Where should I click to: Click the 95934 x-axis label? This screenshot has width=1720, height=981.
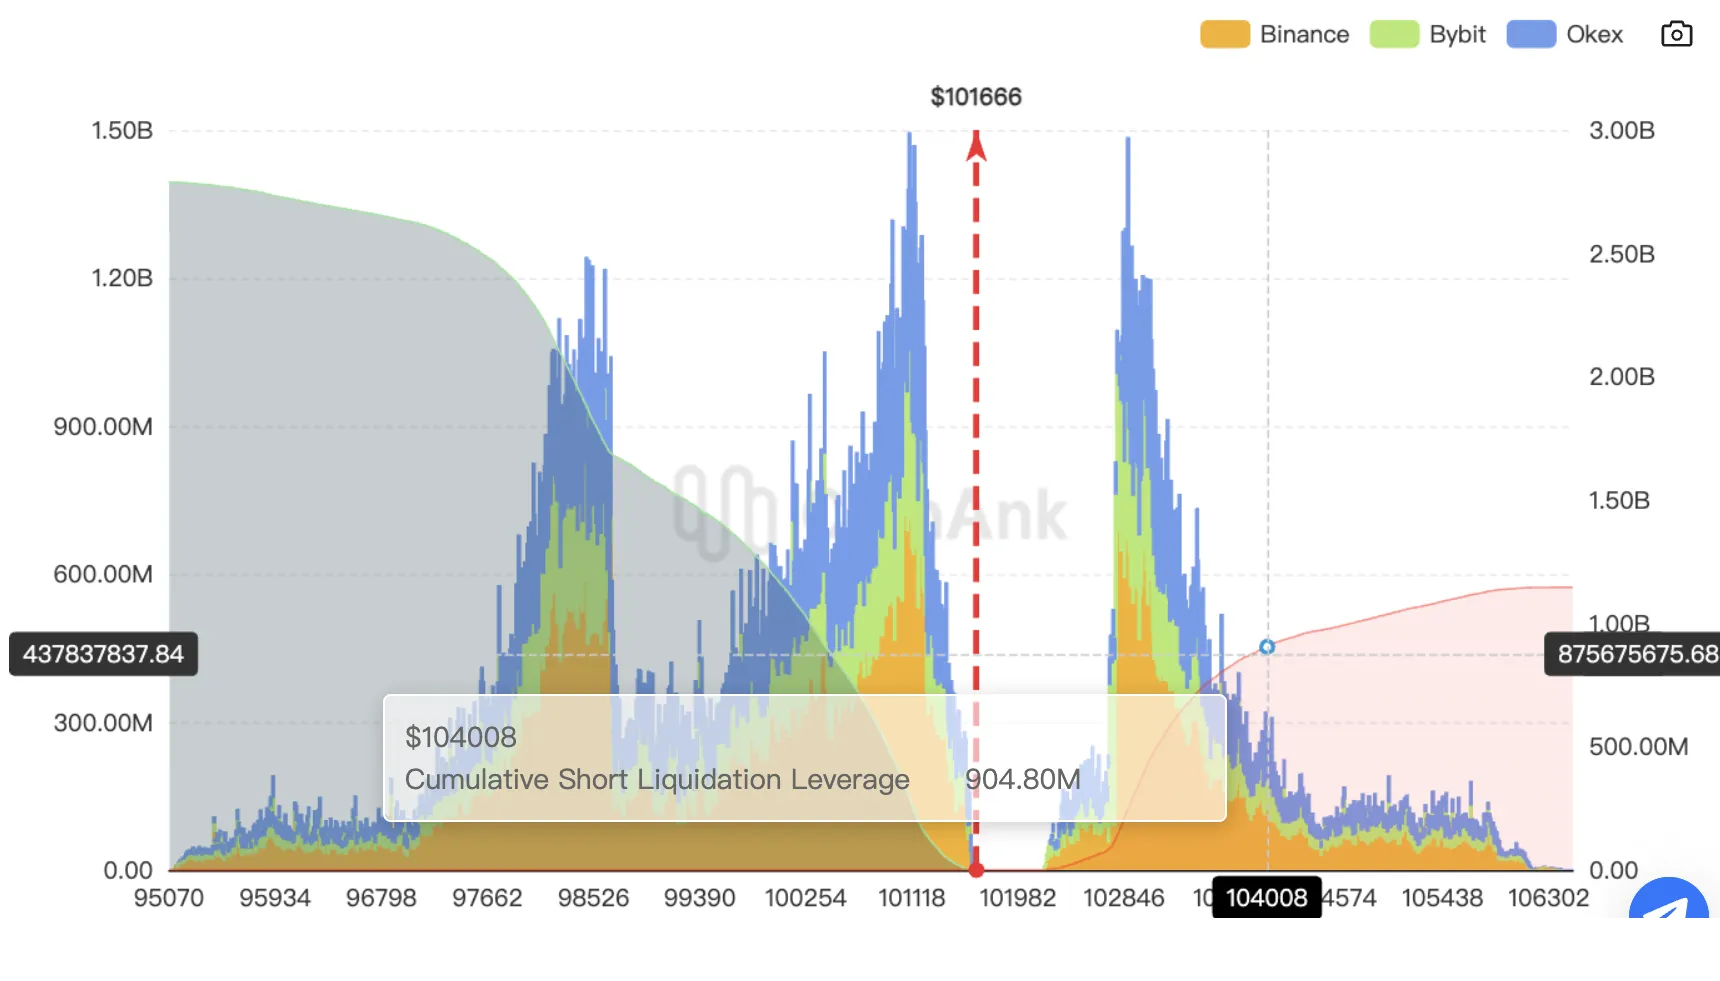(275, 898)
